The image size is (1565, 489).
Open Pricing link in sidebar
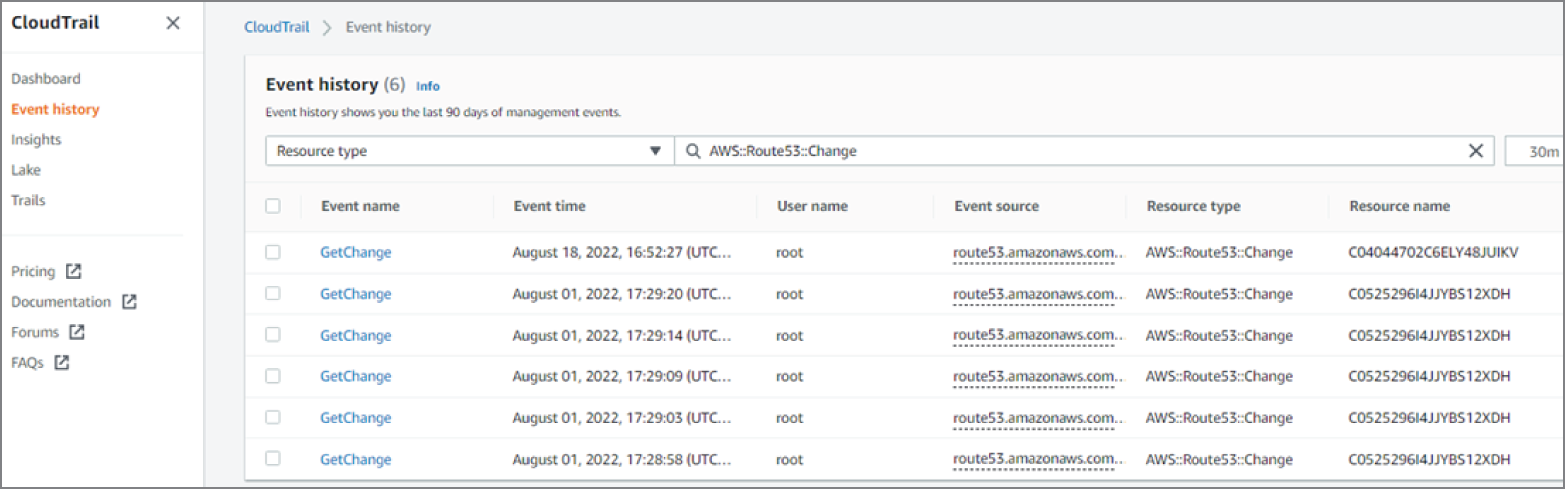[x=33, y=271]
